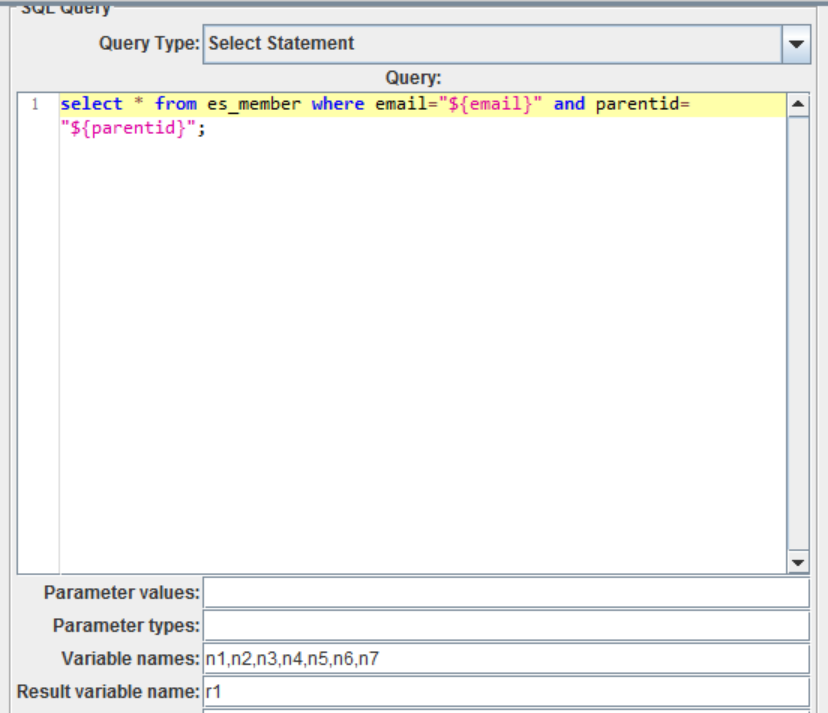
Task: Click the Variable names field containing n1,n2,n3
Action: pyautogui.click(x=506, y=659)
